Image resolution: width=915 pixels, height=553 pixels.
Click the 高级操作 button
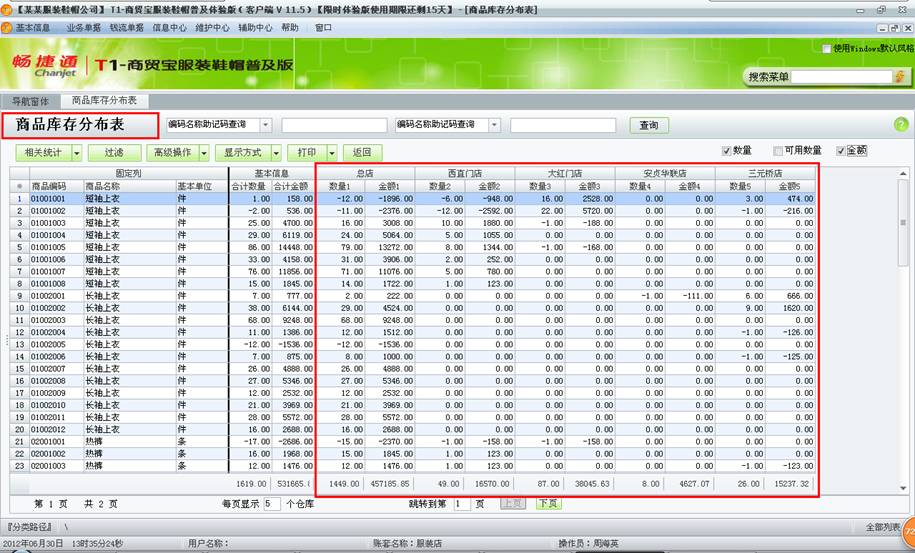pos(173,153)
